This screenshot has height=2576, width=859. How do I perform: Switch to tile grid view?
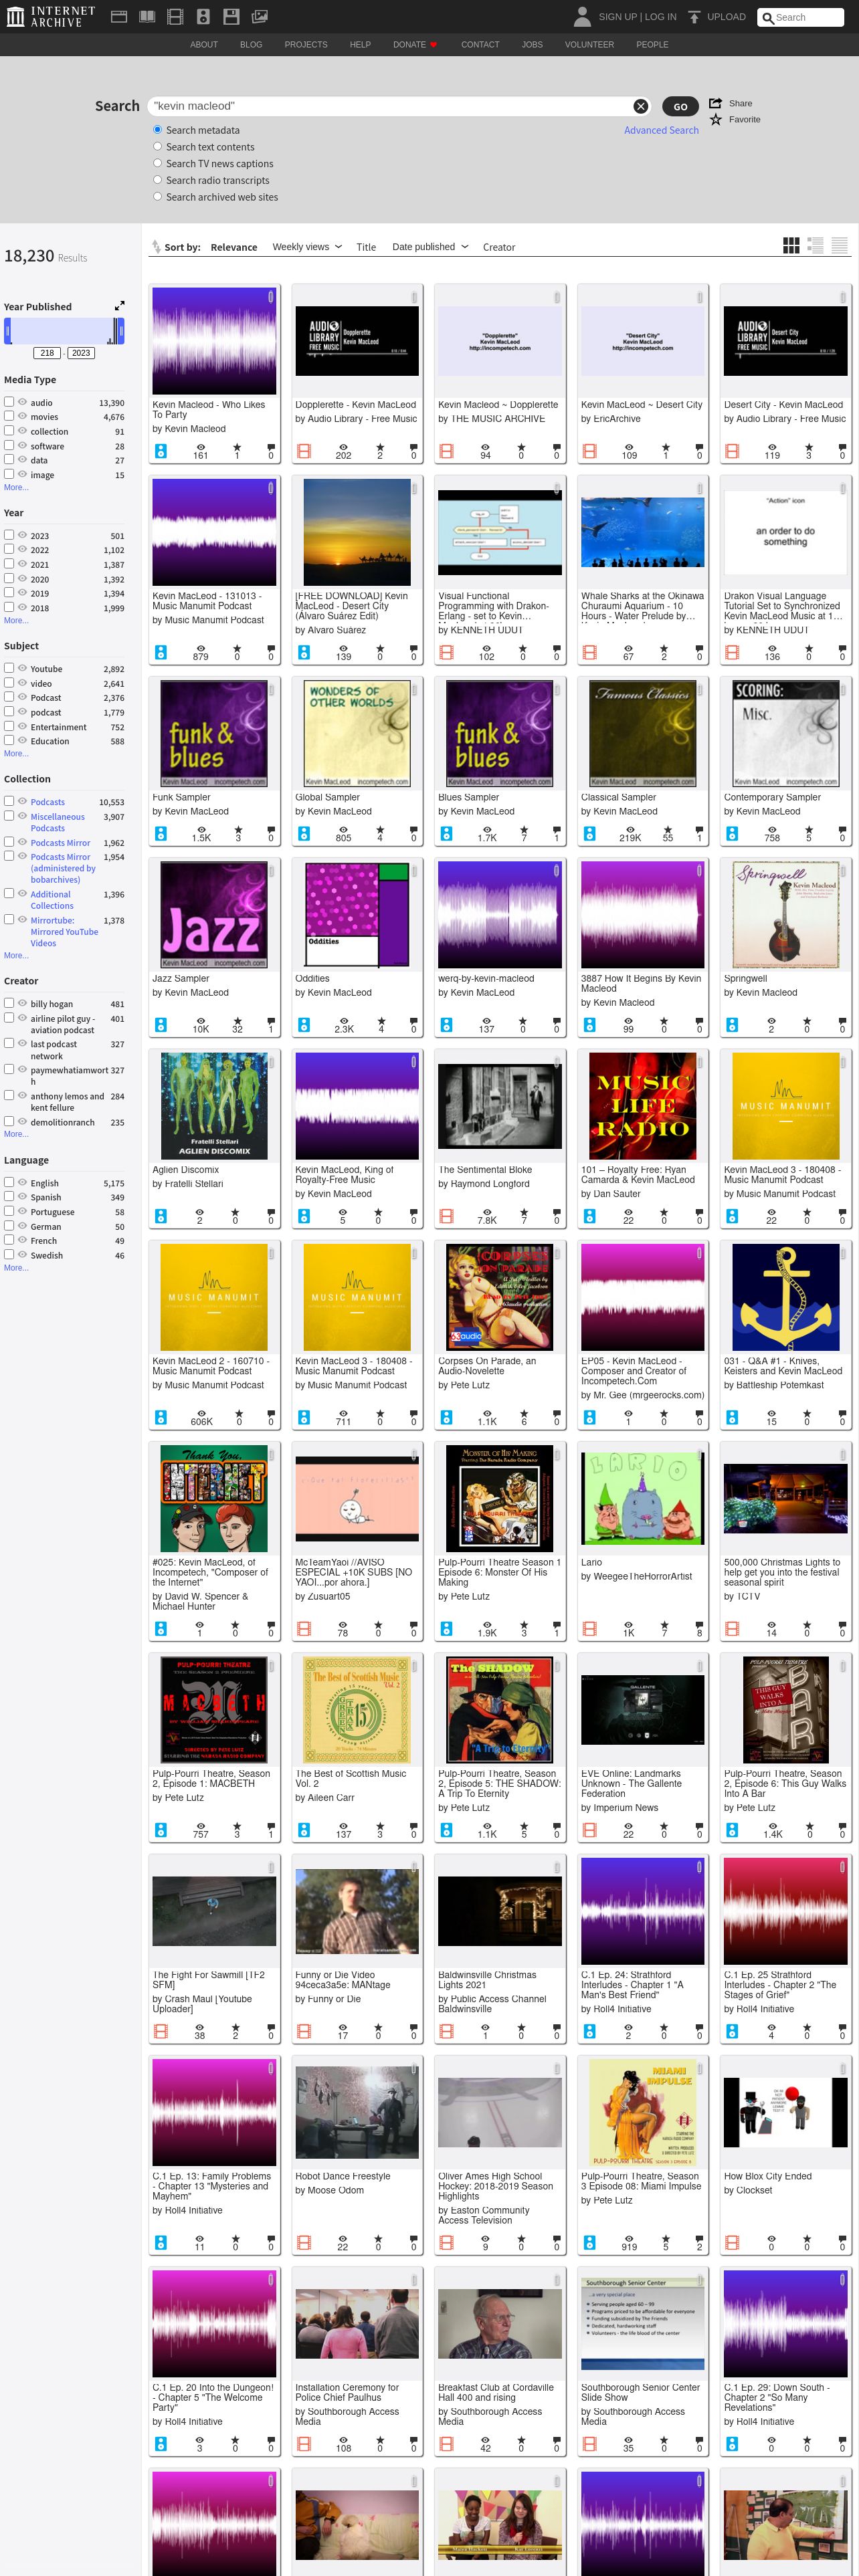tap(791, 246)
